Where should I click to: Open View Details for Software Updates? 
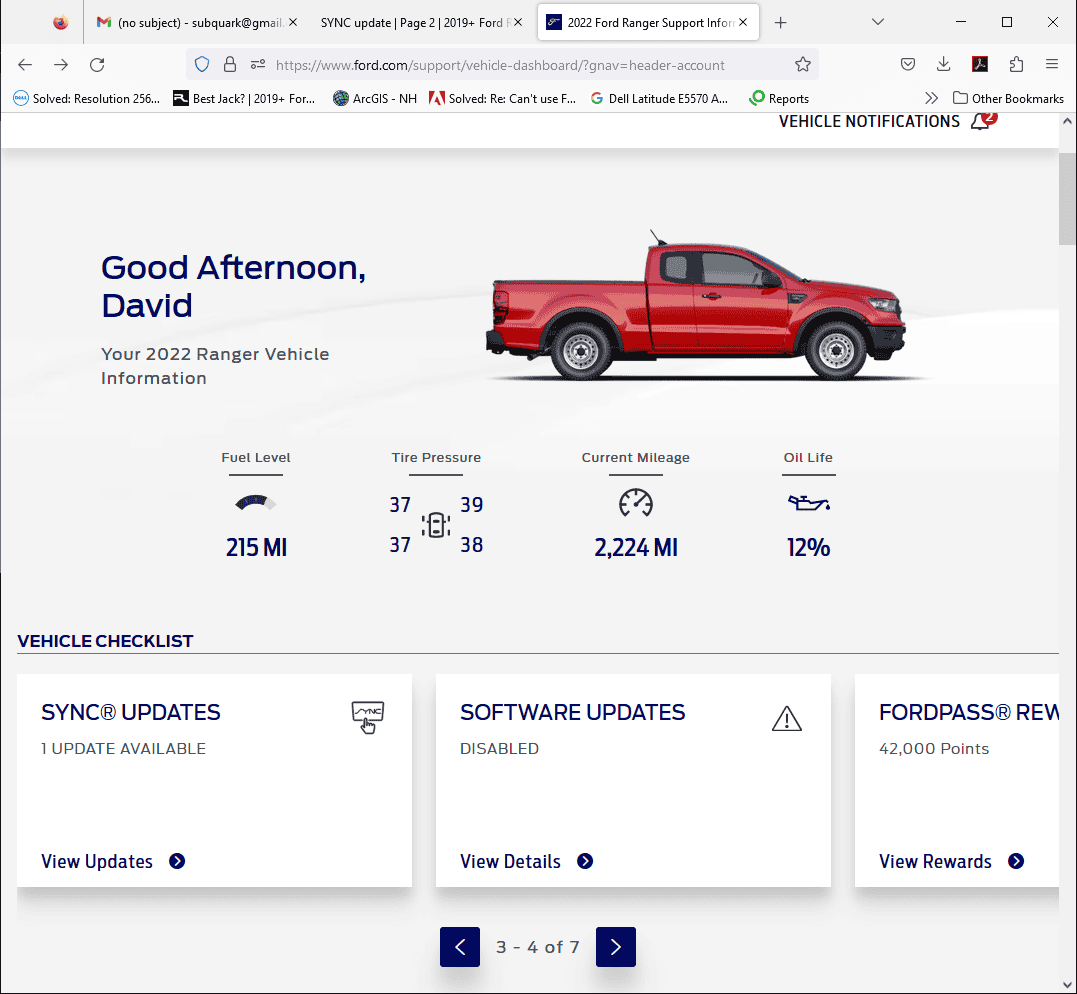tap(510, 861)
